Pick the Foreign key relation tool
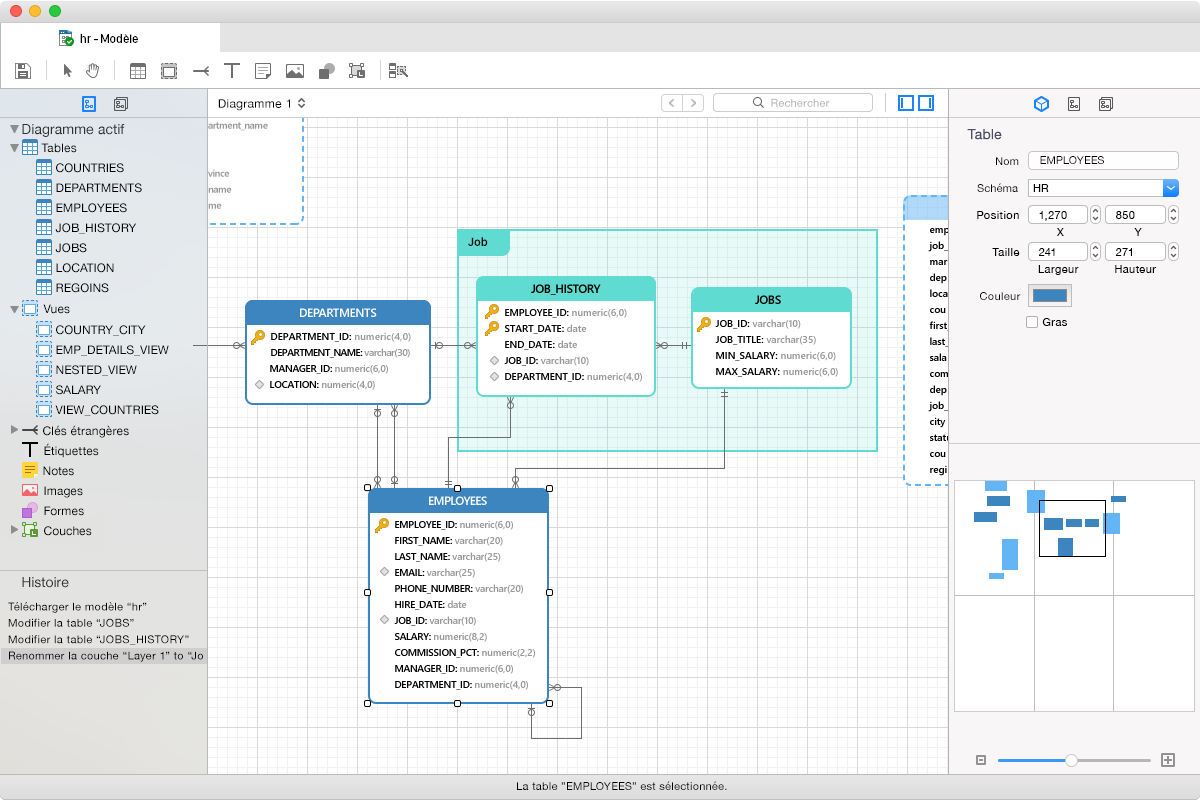Viewport: 1200px width, 800px height. click(x=199, y=70)
